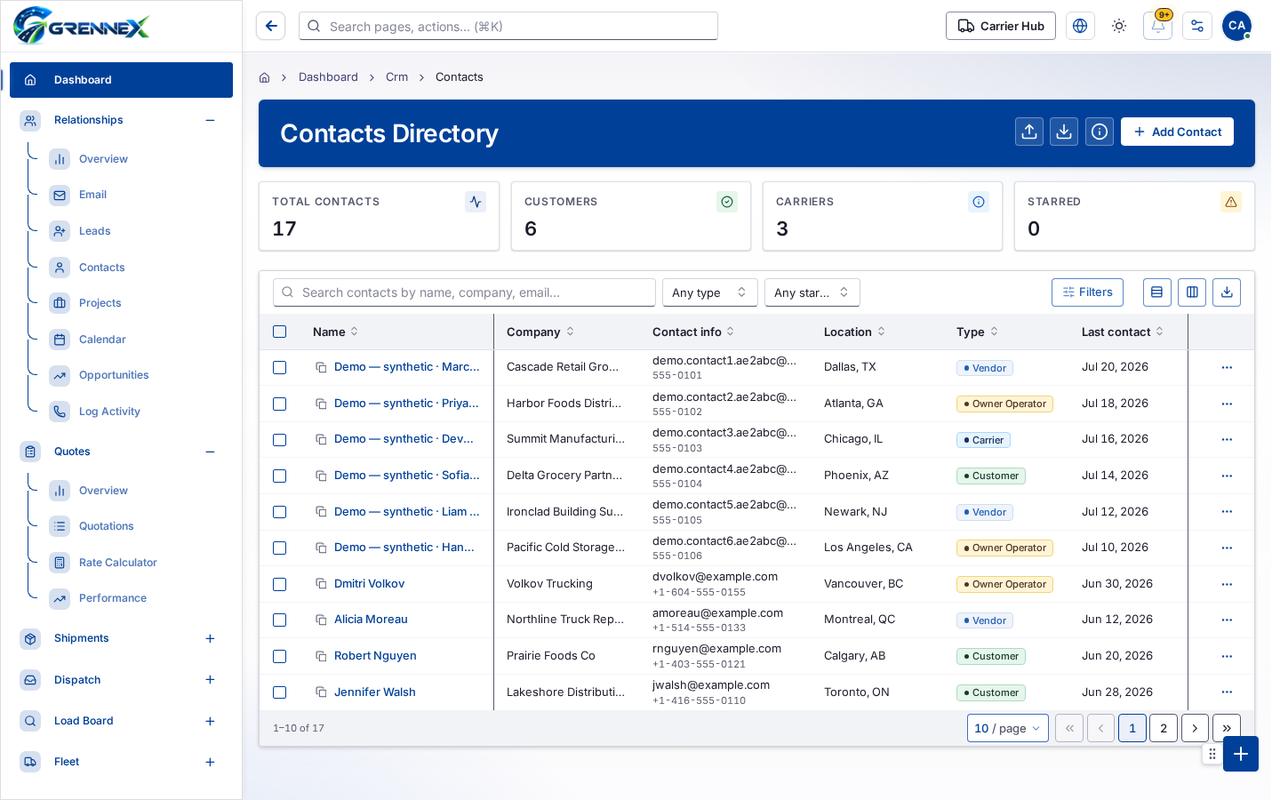Screen dimensions: 1280x800
Task: Tick the checkbox for Alicia Moreau
Action: pyautogui.click(x=280, y=620)
